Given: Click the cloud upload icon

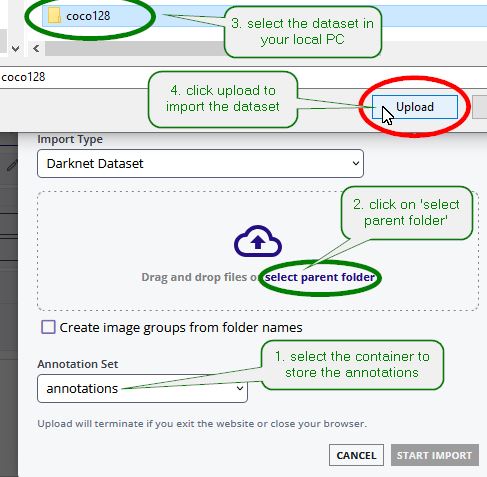Looking at the screenshot, I should coord(258,242).
